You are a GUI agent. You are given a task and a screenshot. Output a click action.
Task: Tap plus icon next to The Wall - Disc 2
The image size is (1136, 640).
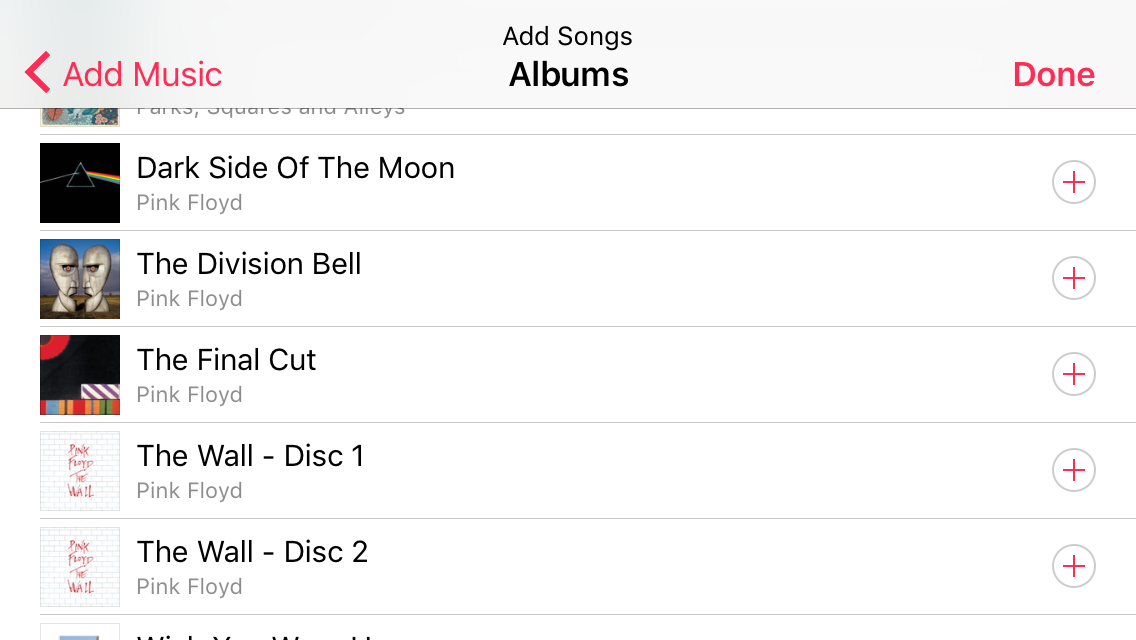(1073, 566)
